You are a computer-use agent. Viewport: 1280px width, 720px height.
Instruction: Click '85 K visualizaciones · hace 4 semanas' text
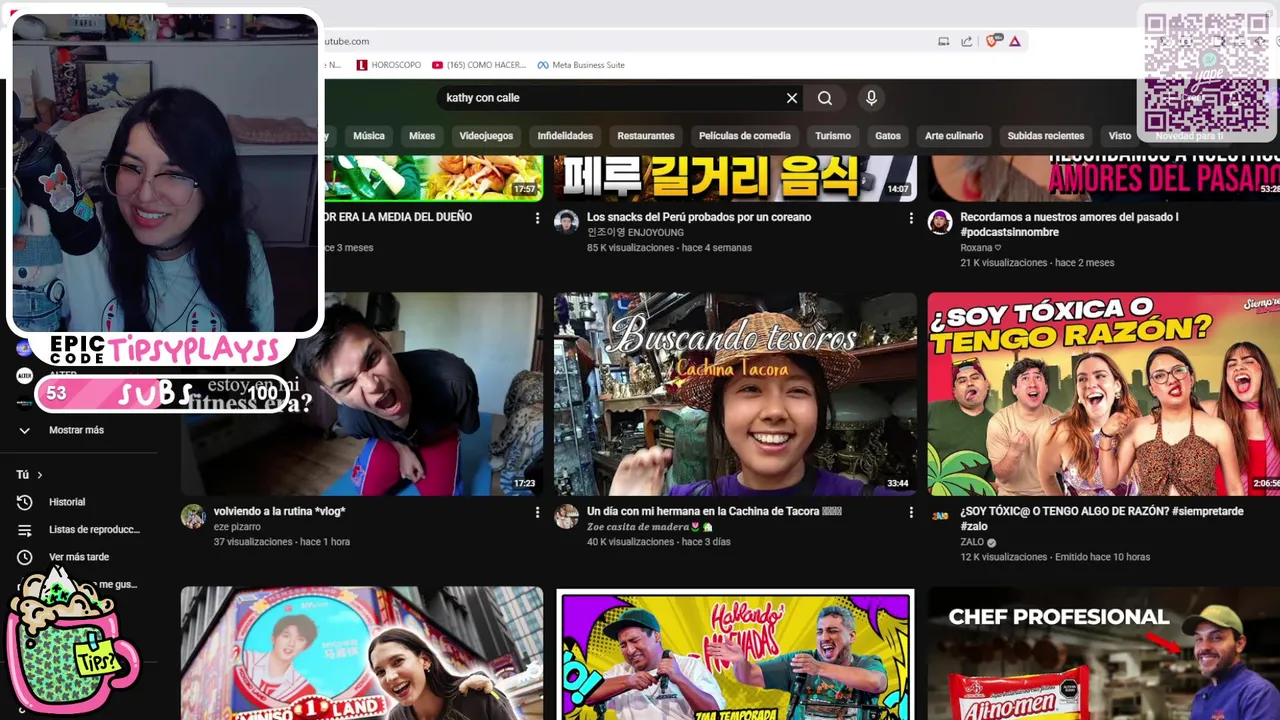[669, 248]
